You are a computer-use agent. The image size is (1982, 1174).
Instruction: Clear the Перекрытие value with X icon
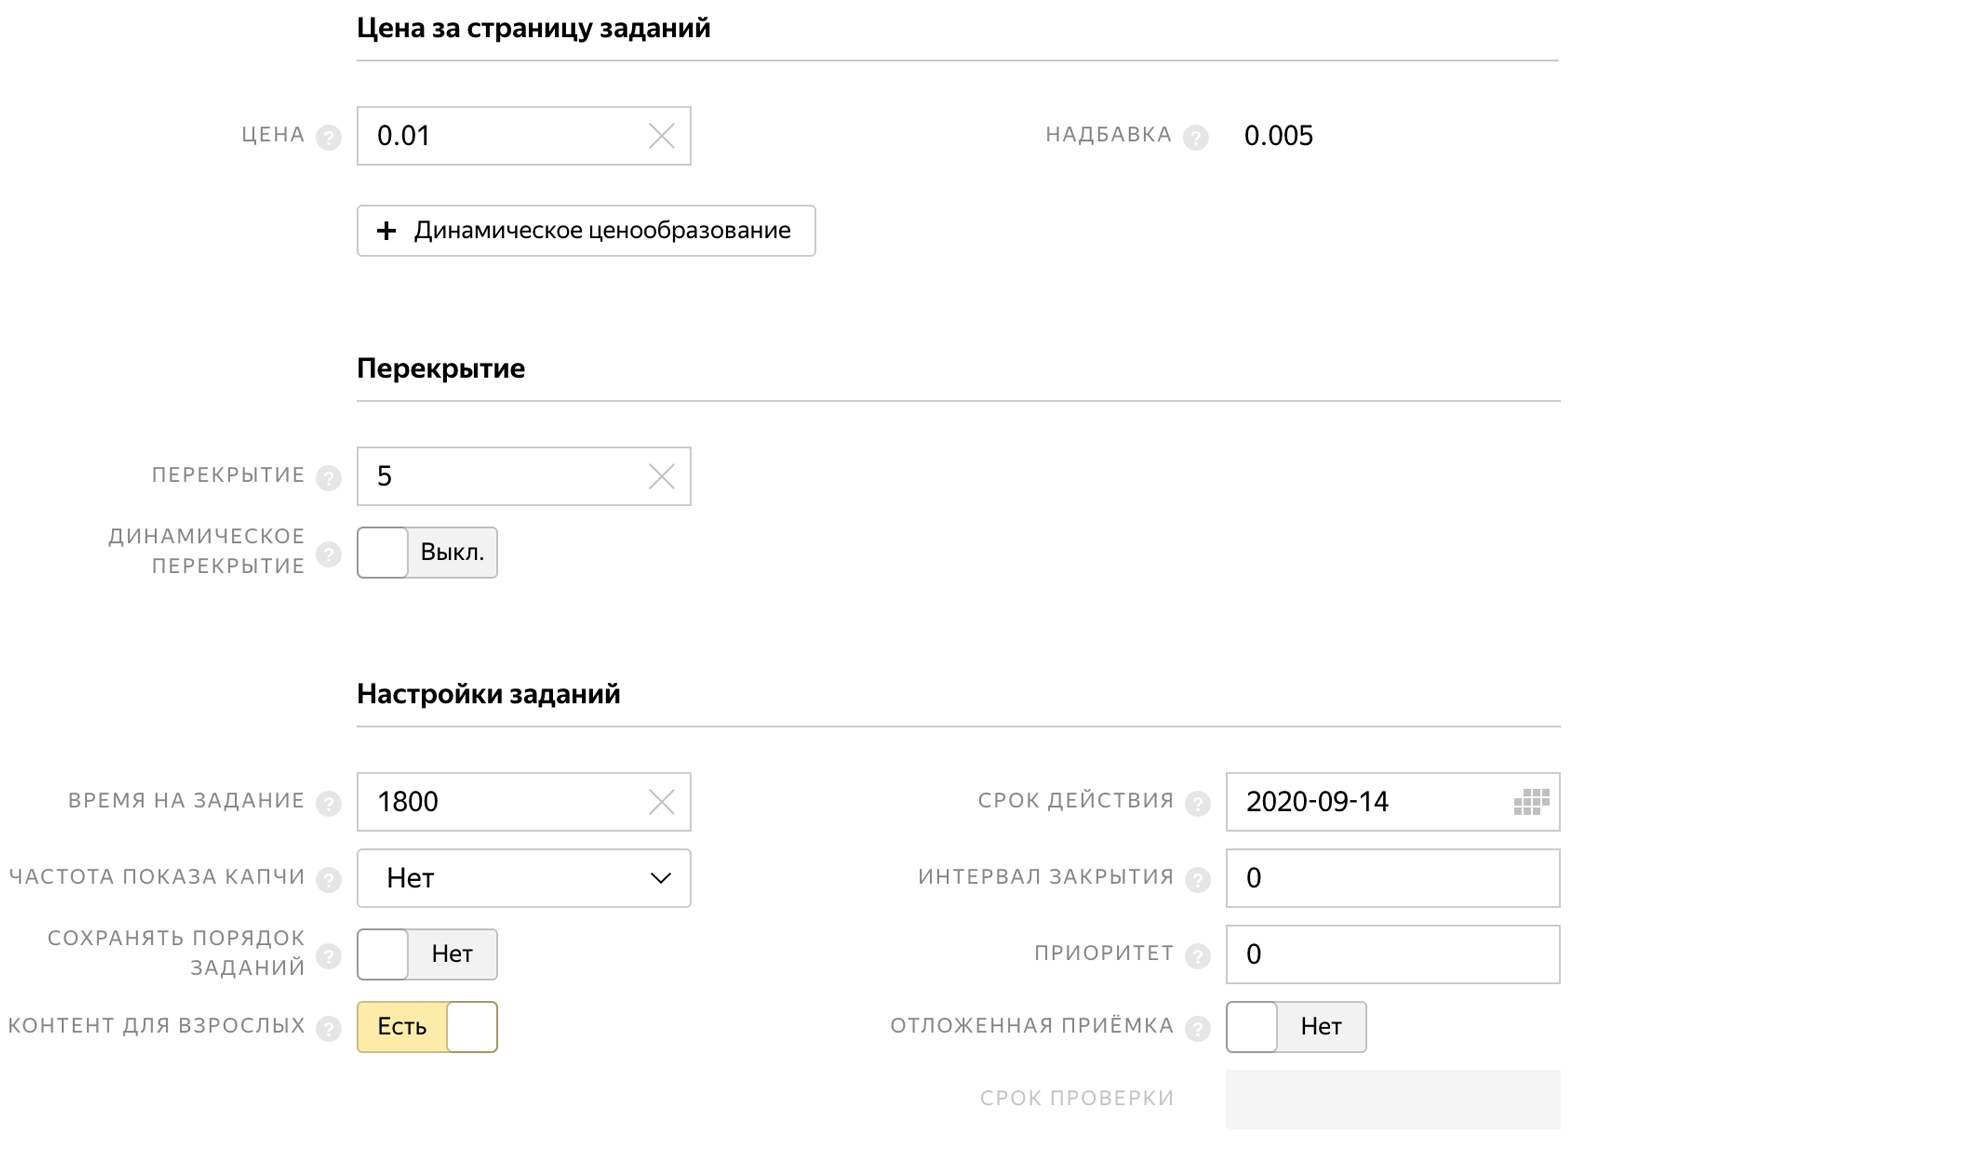661,477
